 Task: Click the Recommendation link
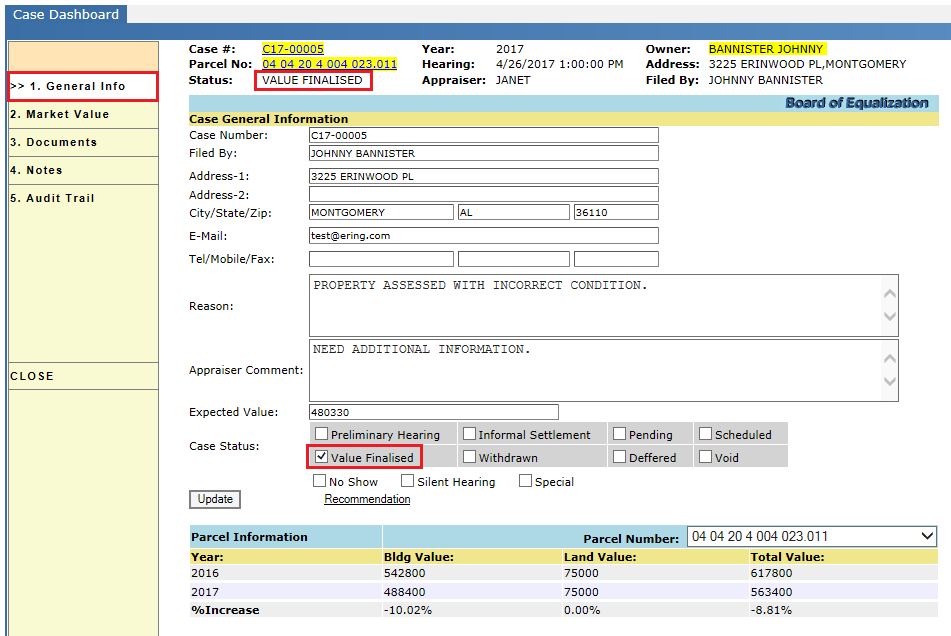tap(367, 499)
